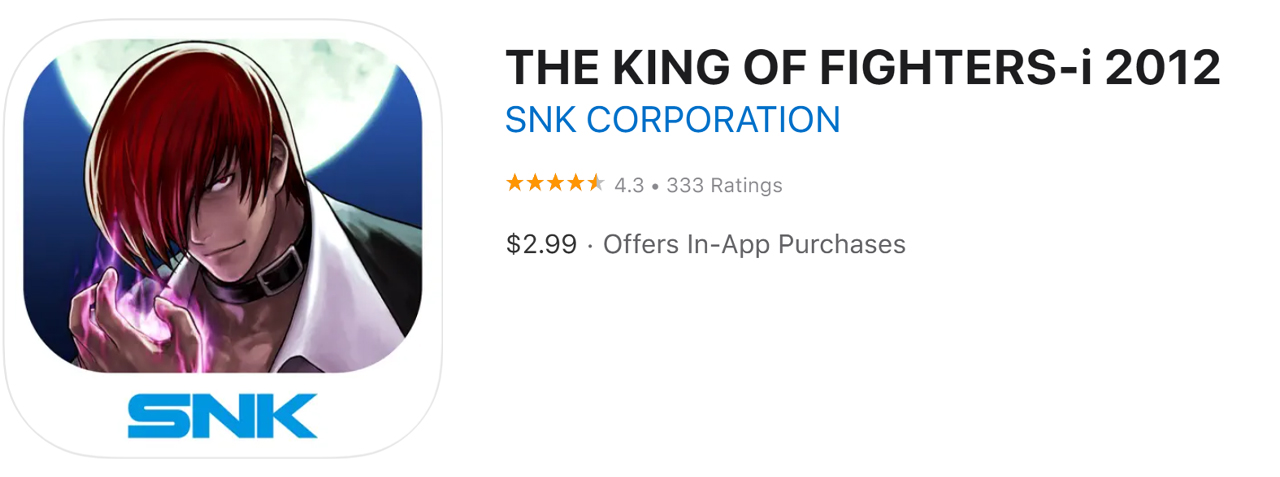Click the $2.99 price label
The height and width of the screenshot is (477, 1280).
pyautogui.click(x=541, y=244)
